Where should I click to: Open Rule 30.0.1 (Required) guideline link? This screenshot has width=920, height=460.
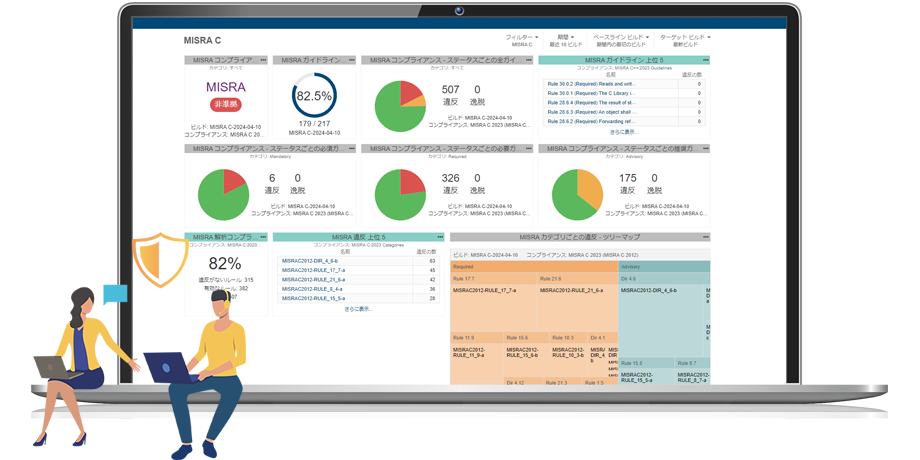591,93
